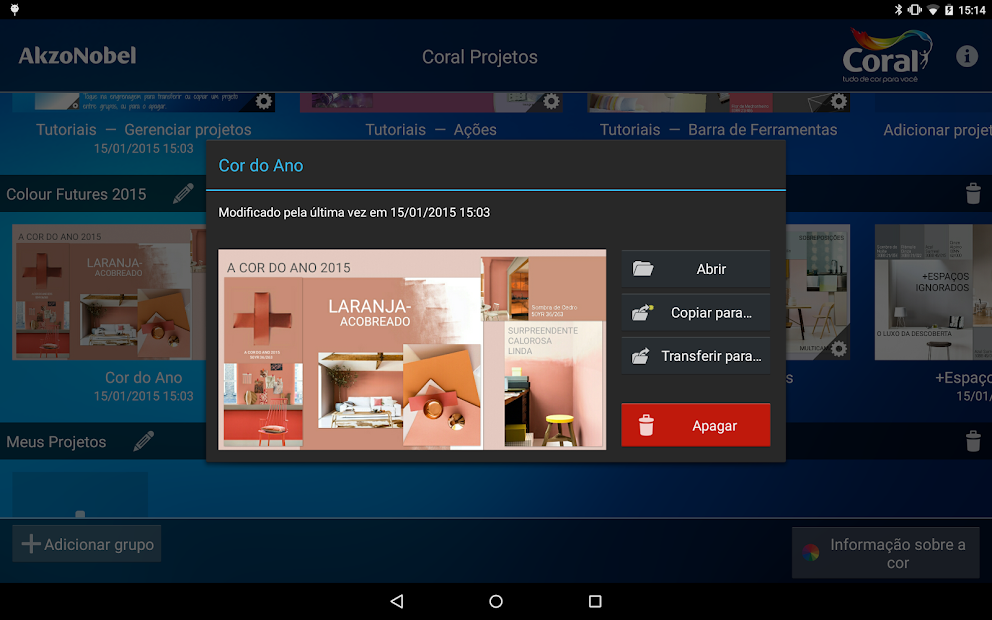
Task: Edit the Meus Projetos group name
Action: [144, 441]
